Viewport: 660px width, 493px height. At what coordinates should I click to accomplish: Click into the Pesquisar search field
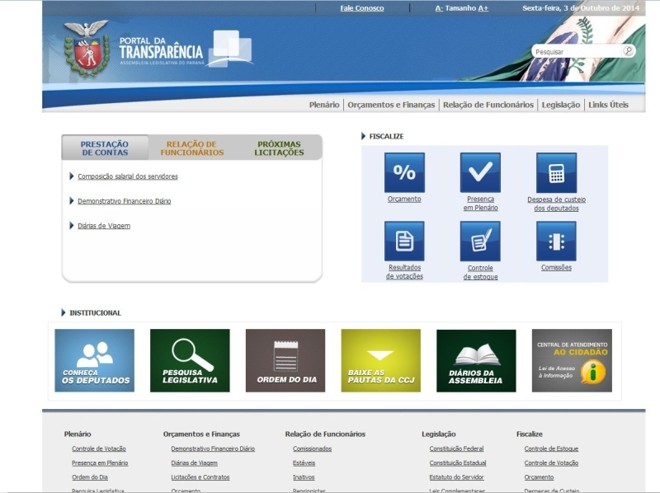point(575,51)
